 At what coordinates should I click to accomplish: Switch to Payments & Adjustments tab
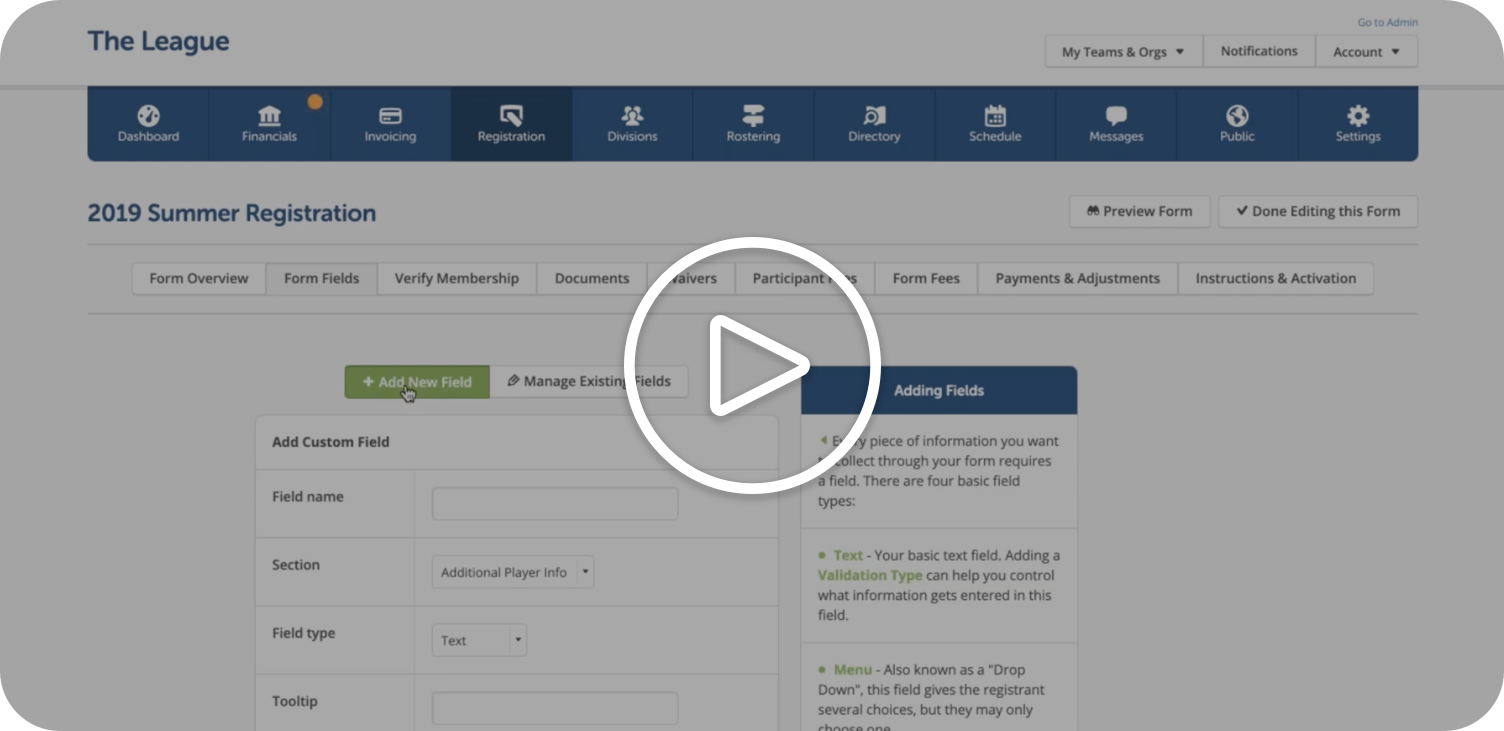tap(1077, 279)
